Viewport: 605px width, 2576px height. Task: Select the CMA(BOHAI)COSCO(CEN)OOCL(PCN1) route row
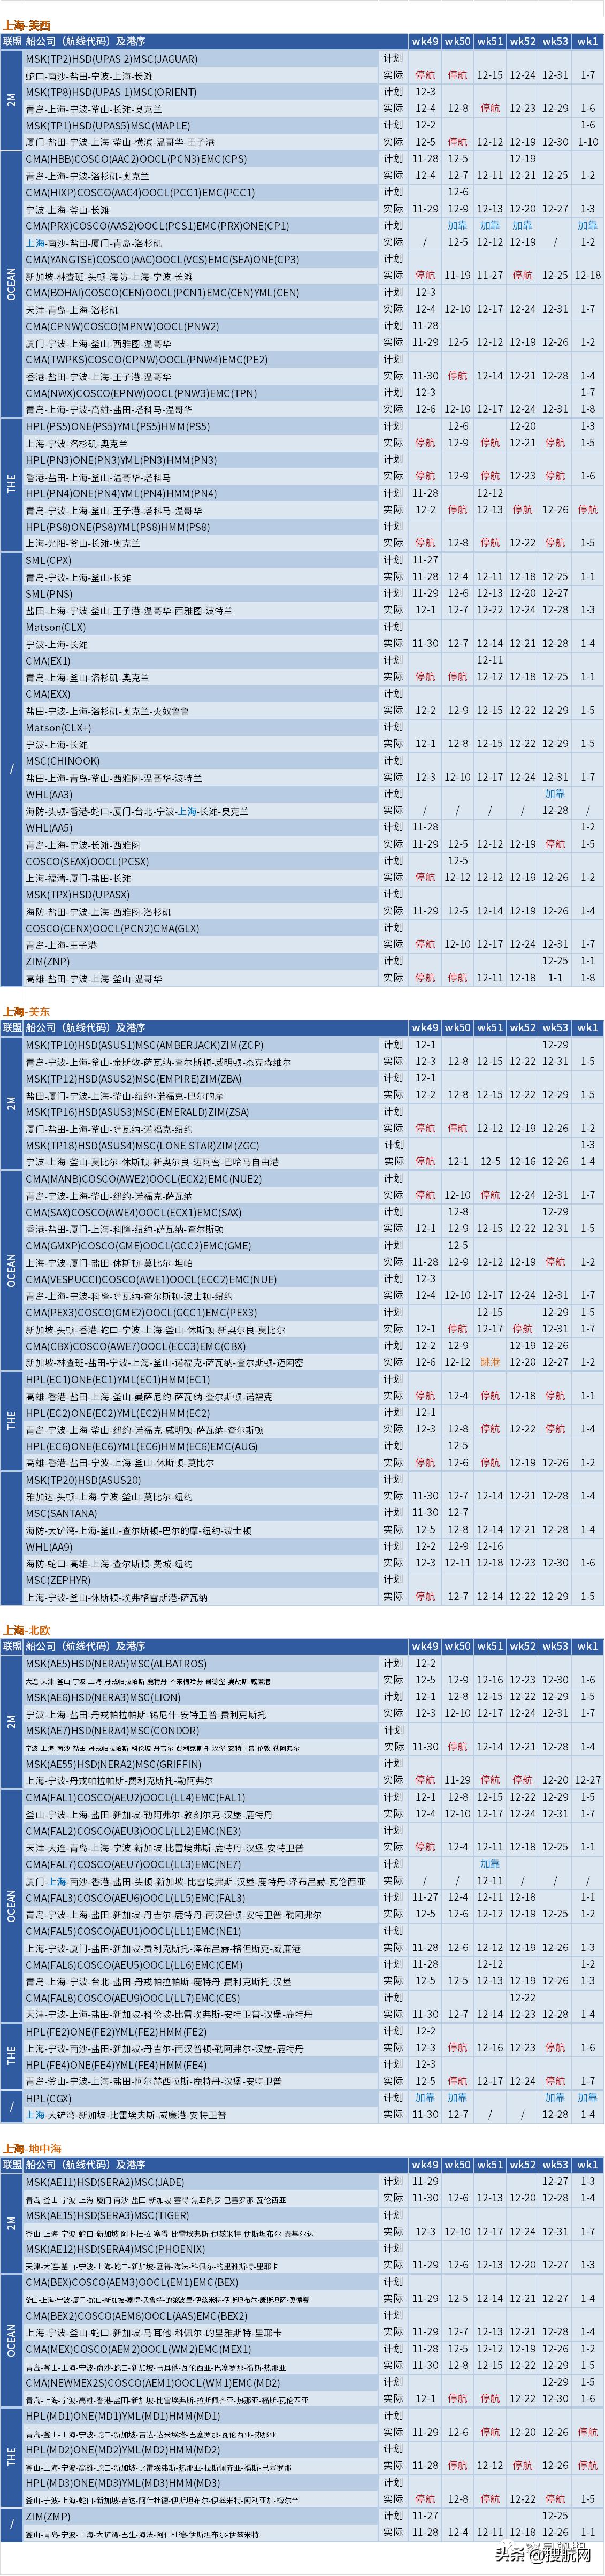coord(162,293)
